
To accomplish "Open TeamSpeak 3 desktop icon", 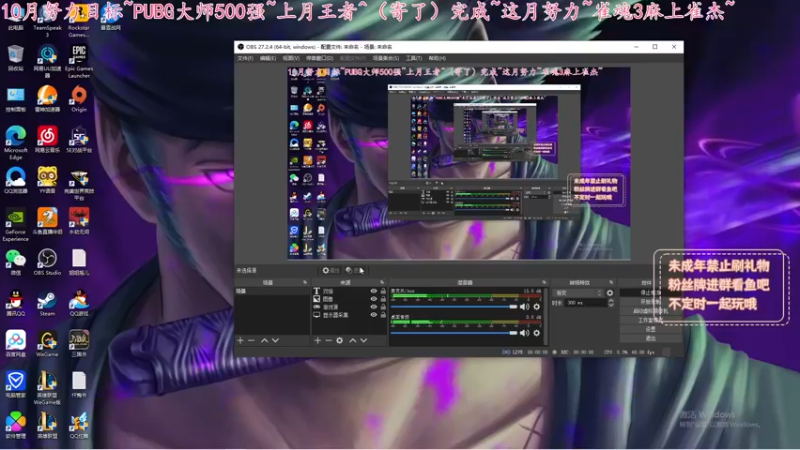I will pyautogui.click(x=47, y=23).
